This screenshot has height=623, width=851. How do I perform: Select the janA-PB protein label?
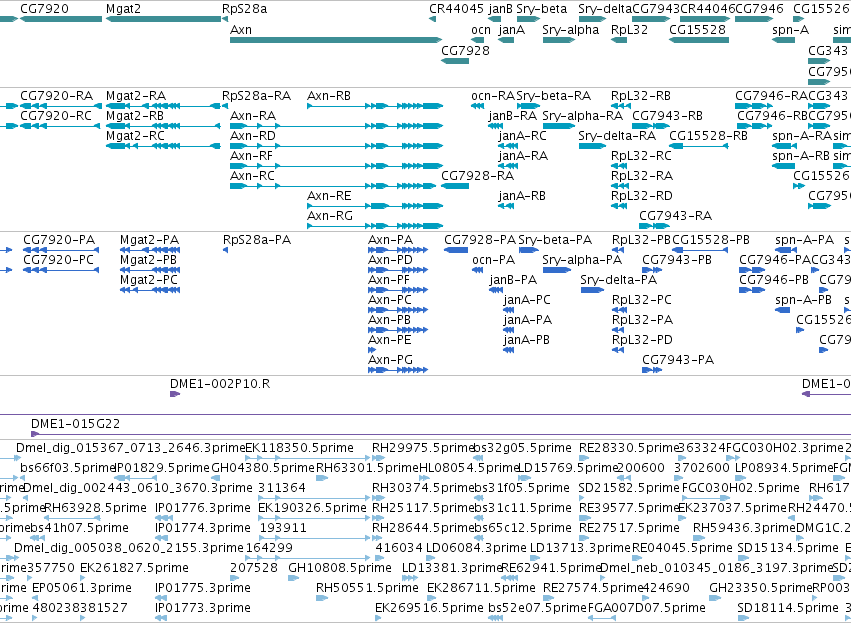click(526, 340)
